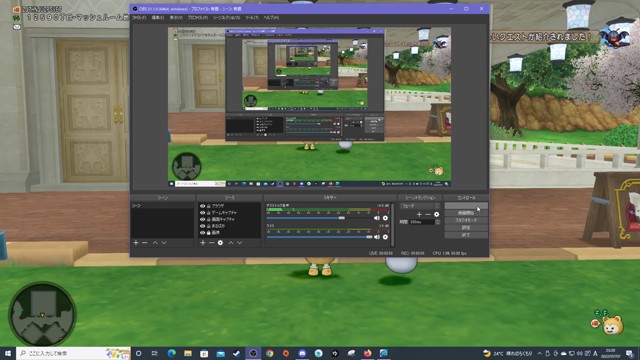Viewport: 640px width, 360px height.
Task: Hide the ブラウザ source via its eye icon
Action: point(202,206)
